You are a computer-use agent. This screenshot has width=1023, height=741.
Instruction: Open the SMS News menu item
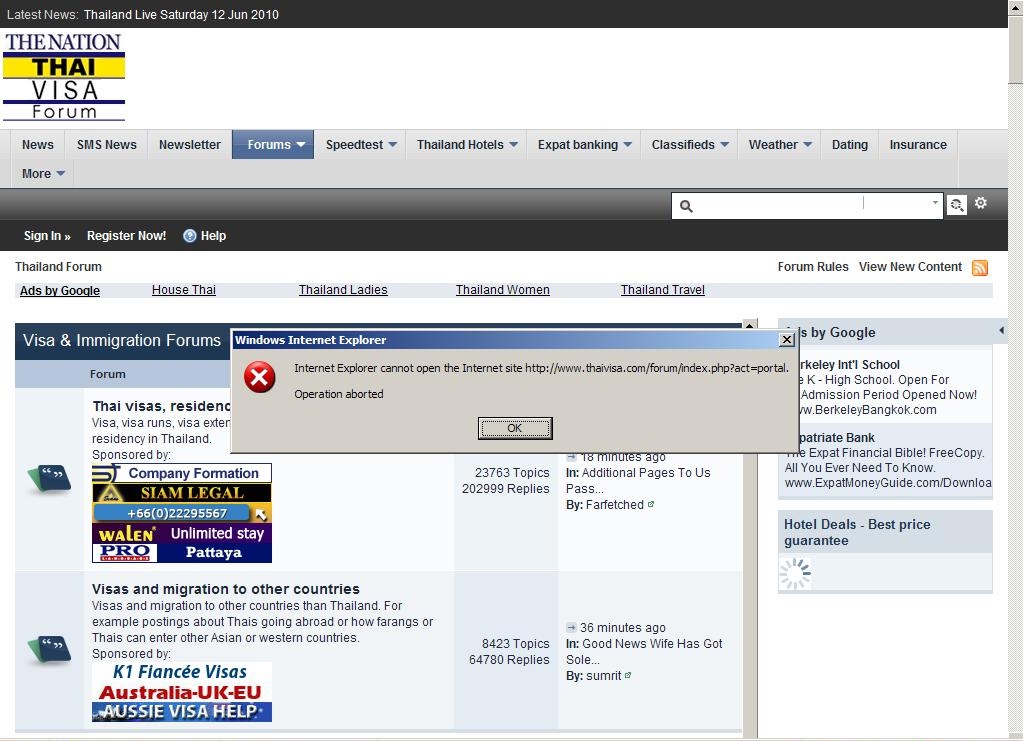point(107,145)
